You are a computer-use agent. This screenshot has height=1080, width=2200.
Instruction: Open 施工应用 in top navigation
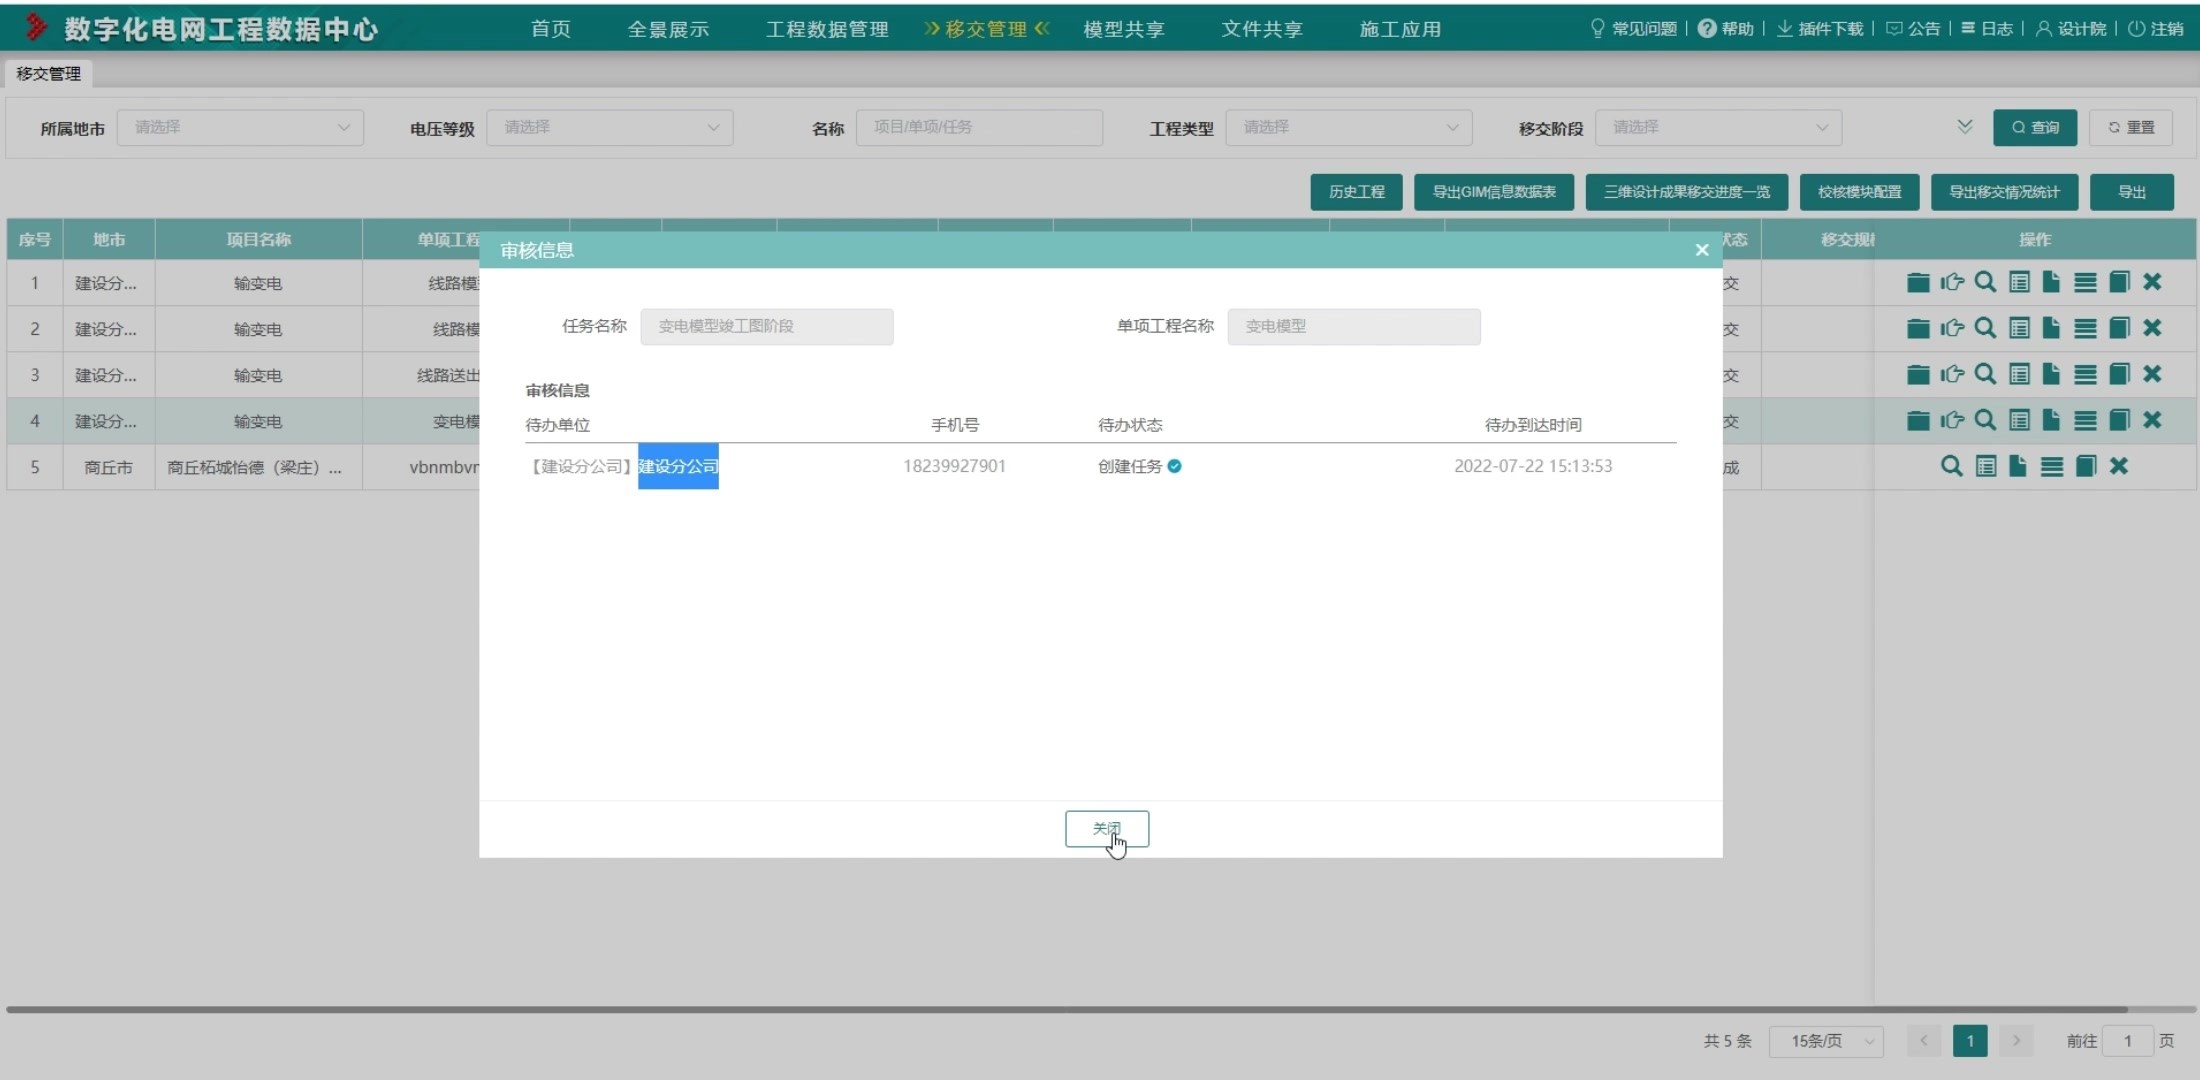[1400, 29]
